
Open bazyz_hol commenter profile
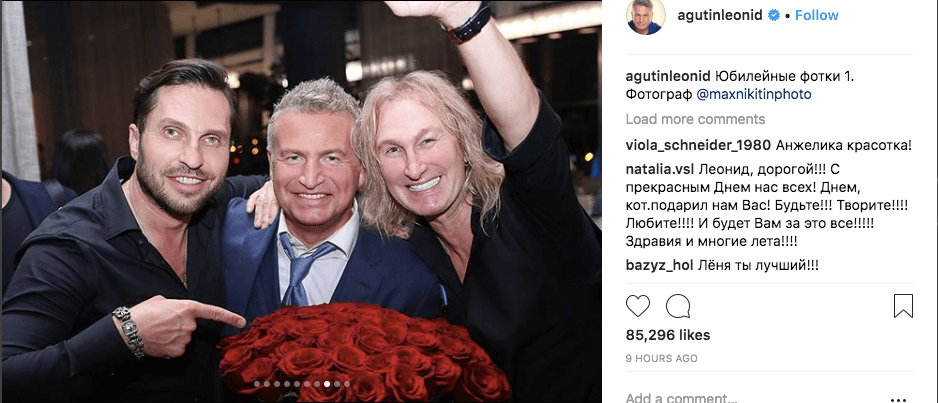point(660,265)
